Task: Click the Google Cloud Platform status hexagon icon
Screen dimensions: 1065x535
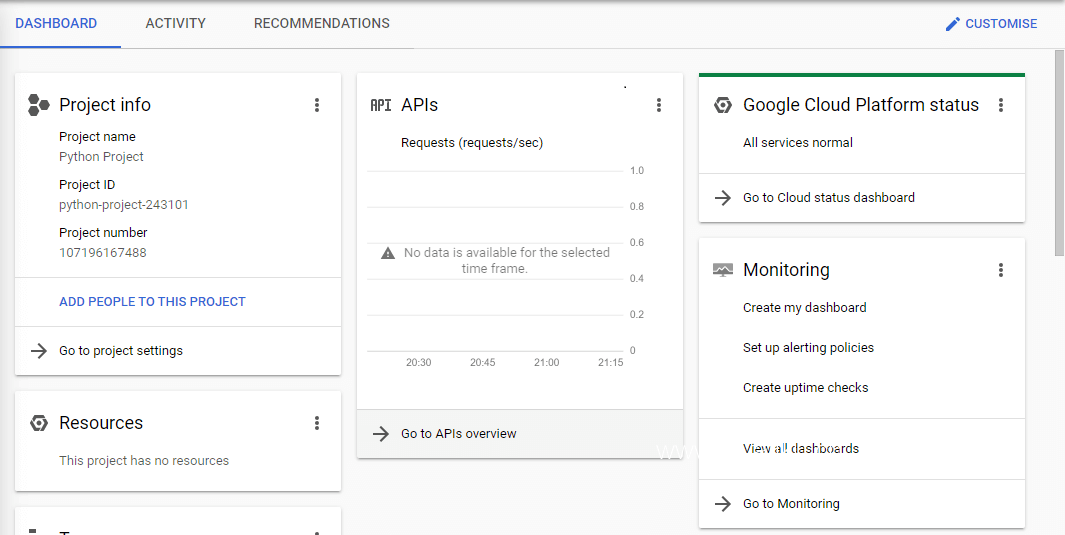Action: (723, 105)
